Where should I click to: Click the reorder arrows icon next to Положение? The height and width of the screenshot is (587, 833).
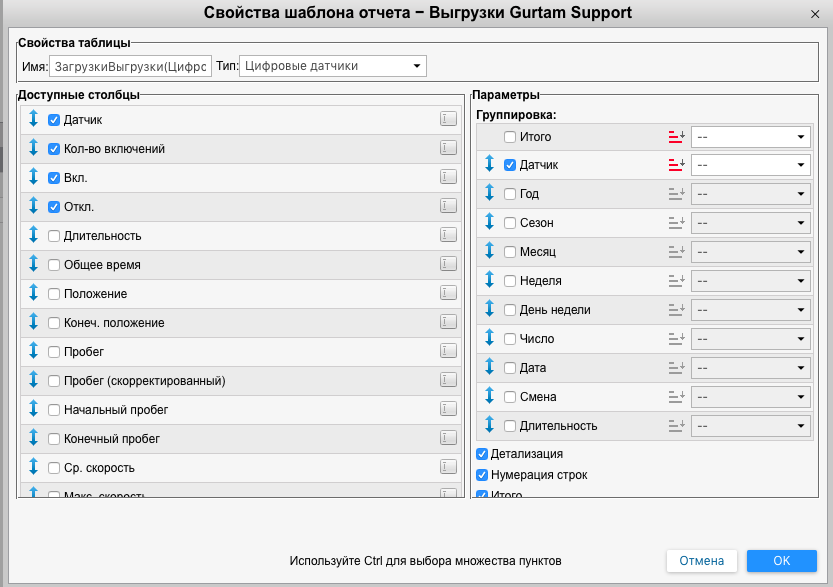tap(33, 294)
